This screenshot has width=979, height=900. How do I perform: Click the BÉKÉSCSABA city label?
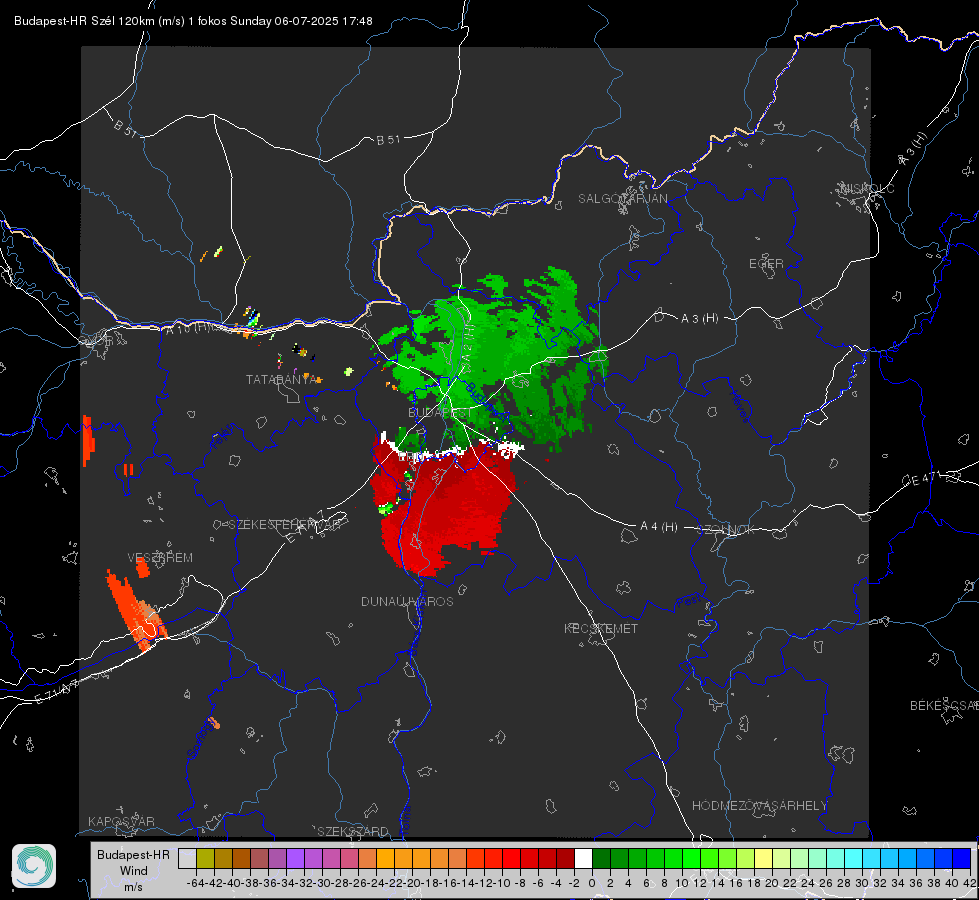[944, 706]
